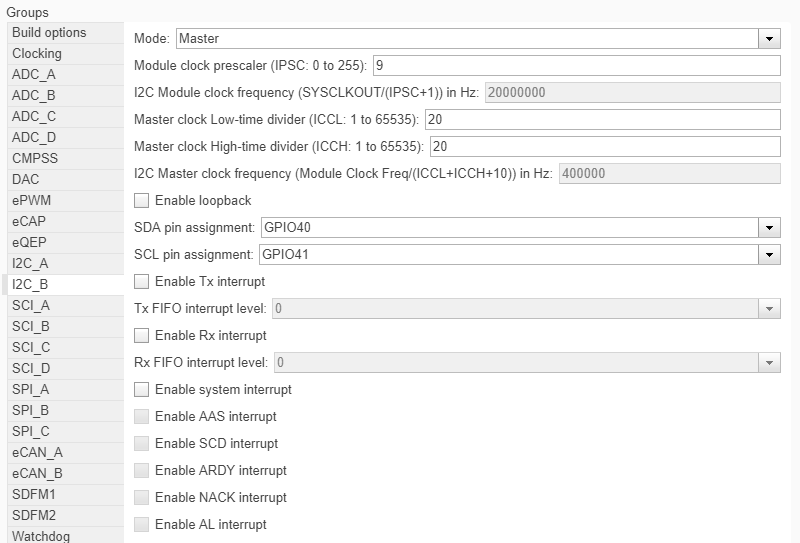Switch to SPI_B group
800x543 pixels.
click(31, 411)
